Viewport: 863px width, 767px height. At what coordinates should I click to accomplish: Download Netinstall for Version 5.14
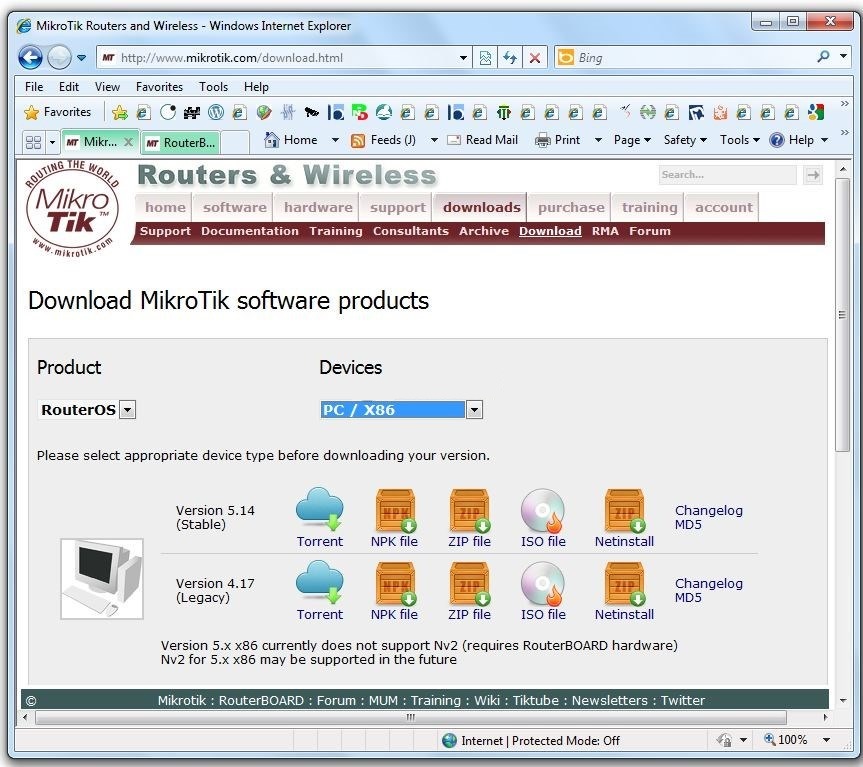click(624, 511)
